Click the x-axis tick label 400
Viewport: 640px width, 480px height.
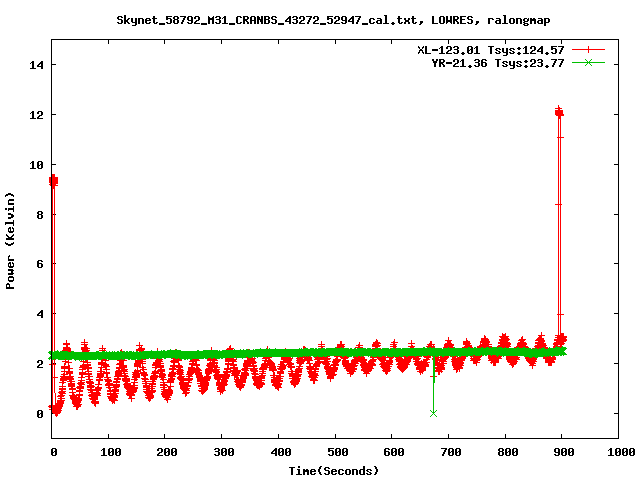click(x=280, y=452)
